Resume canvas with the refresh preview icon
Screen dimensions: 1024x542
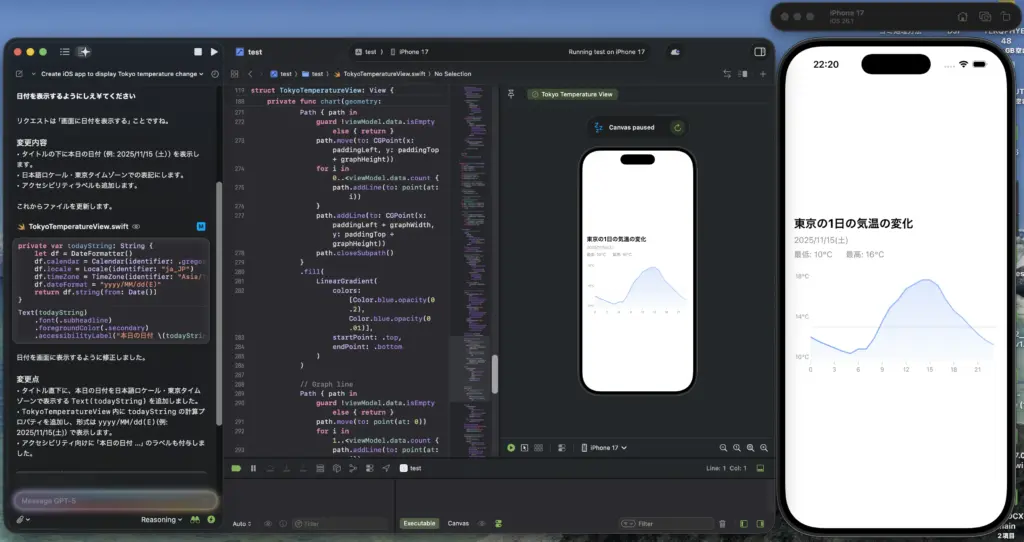coord(678,127)
